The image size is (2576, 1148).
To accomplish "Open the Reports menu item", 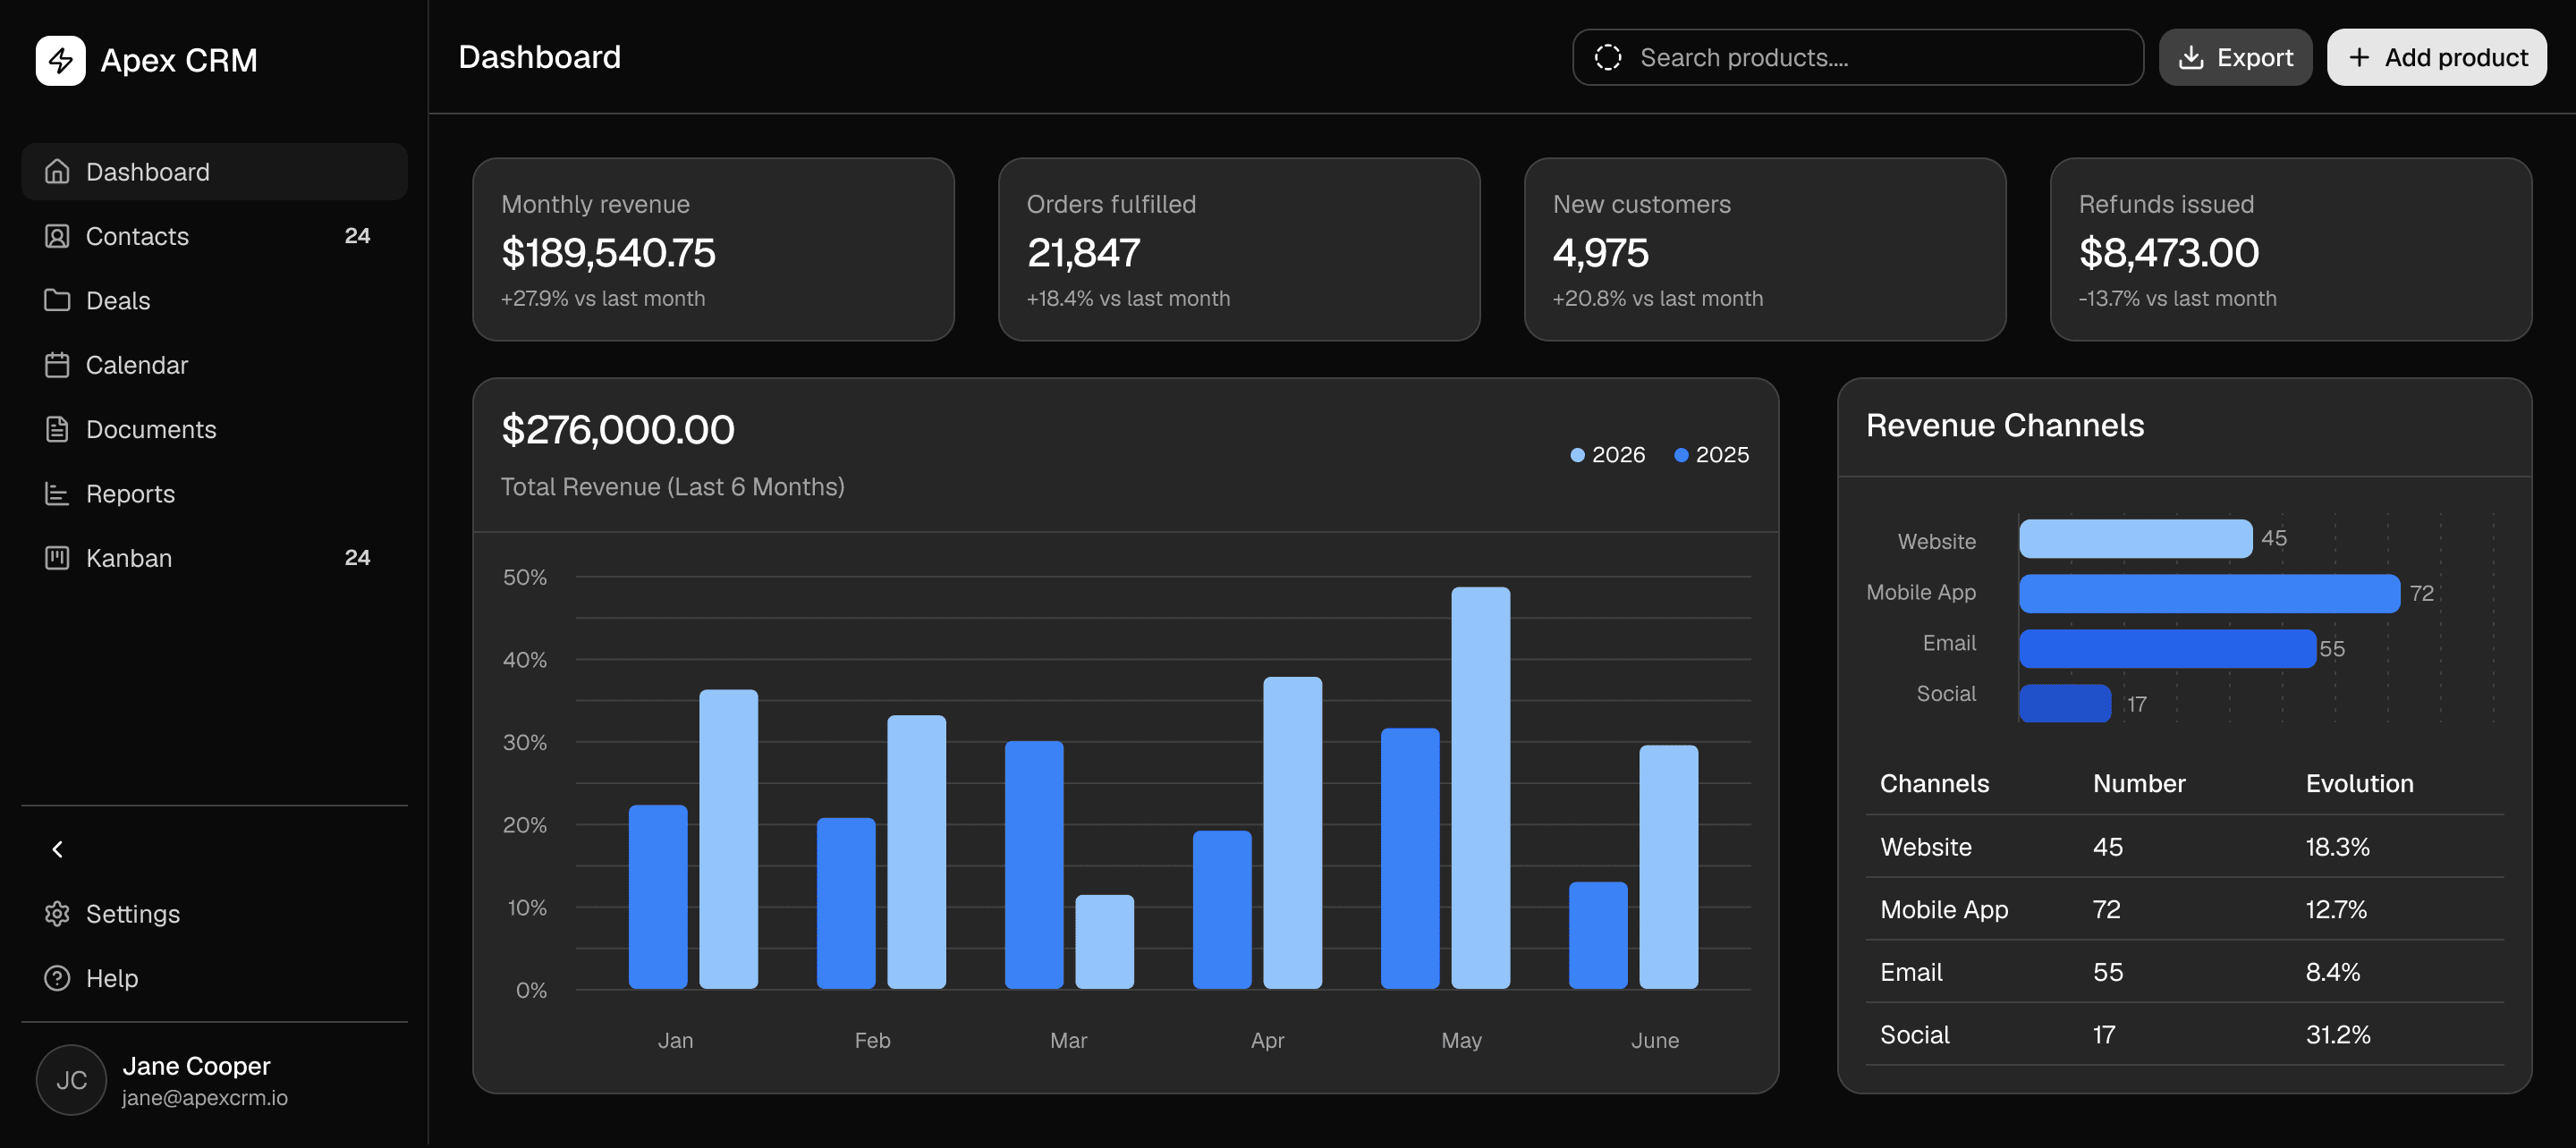I will [214, 494].
